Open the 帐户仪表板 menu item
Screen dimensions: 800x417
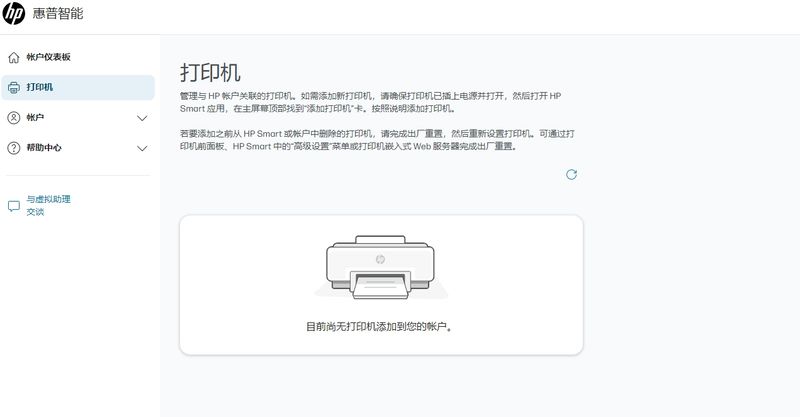(48, 57)
